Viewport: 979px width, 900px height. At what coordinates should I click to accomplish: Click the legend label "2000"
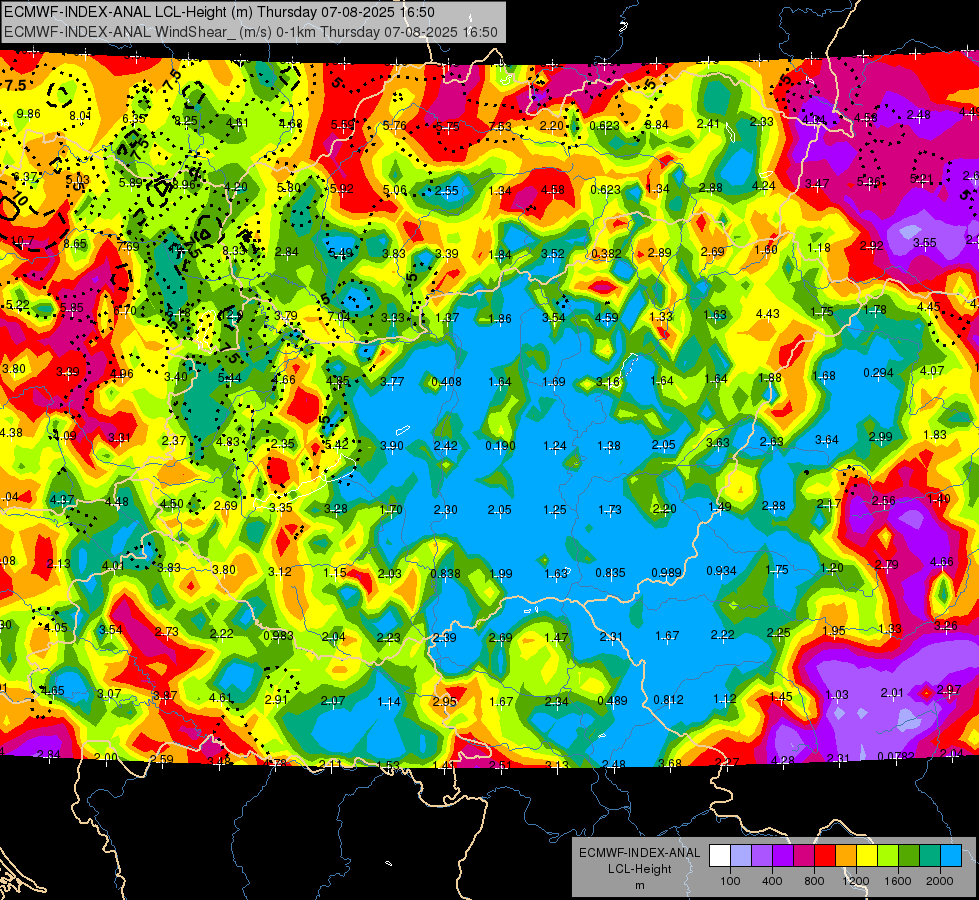[939, 881]
